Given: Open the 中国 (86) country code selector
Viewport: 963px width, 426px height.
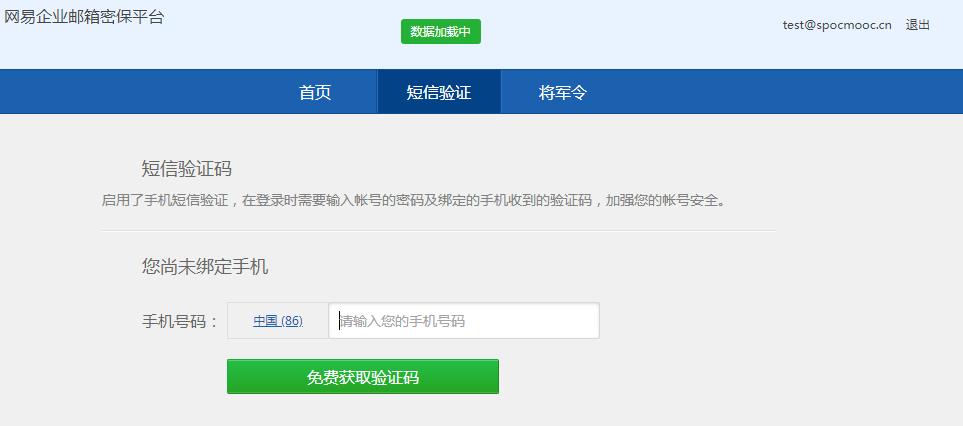Looking at the screenshot, I should tap(278, 321).
